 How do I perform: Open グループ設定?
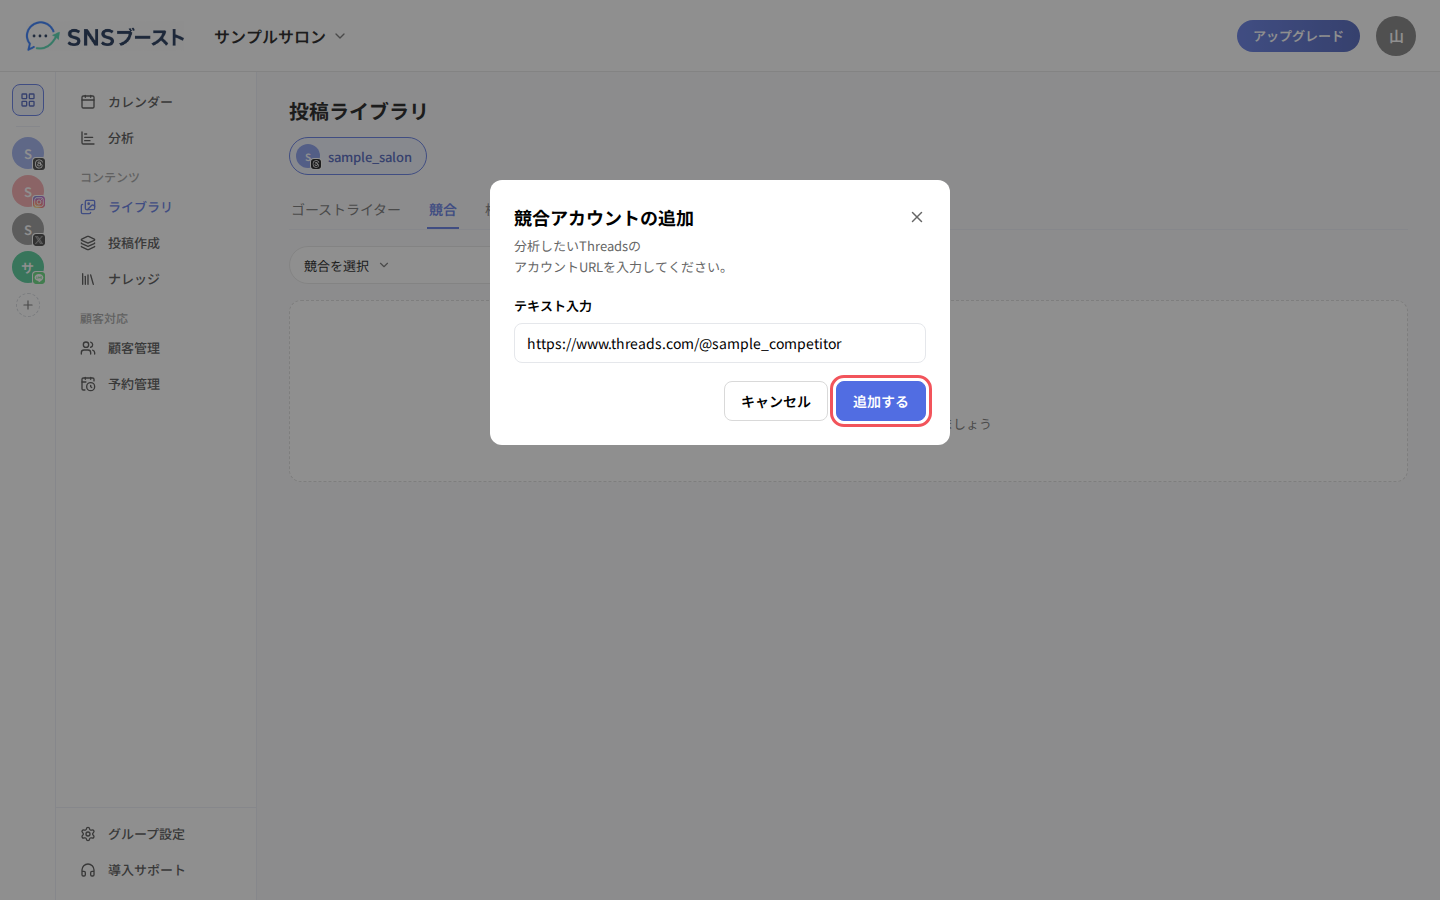[x=156, y=834]
